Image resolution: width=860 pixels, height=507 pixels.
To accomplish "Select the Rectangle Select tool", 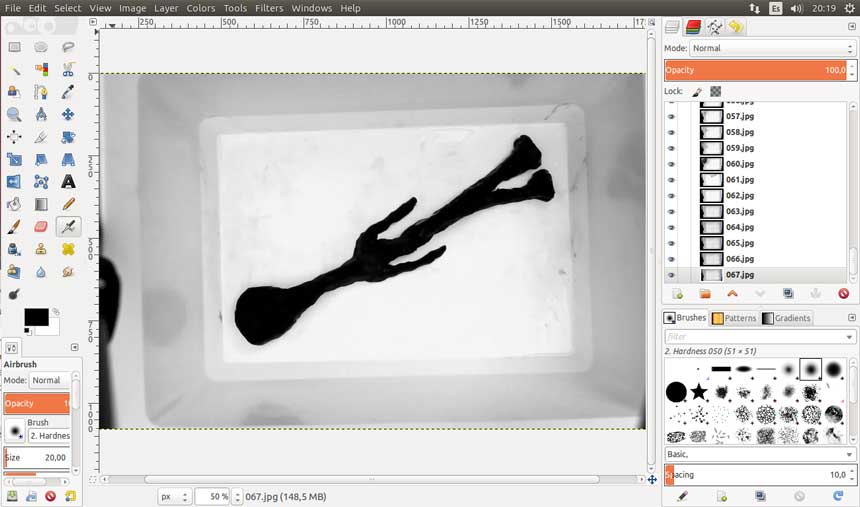I will coord(14,47).
